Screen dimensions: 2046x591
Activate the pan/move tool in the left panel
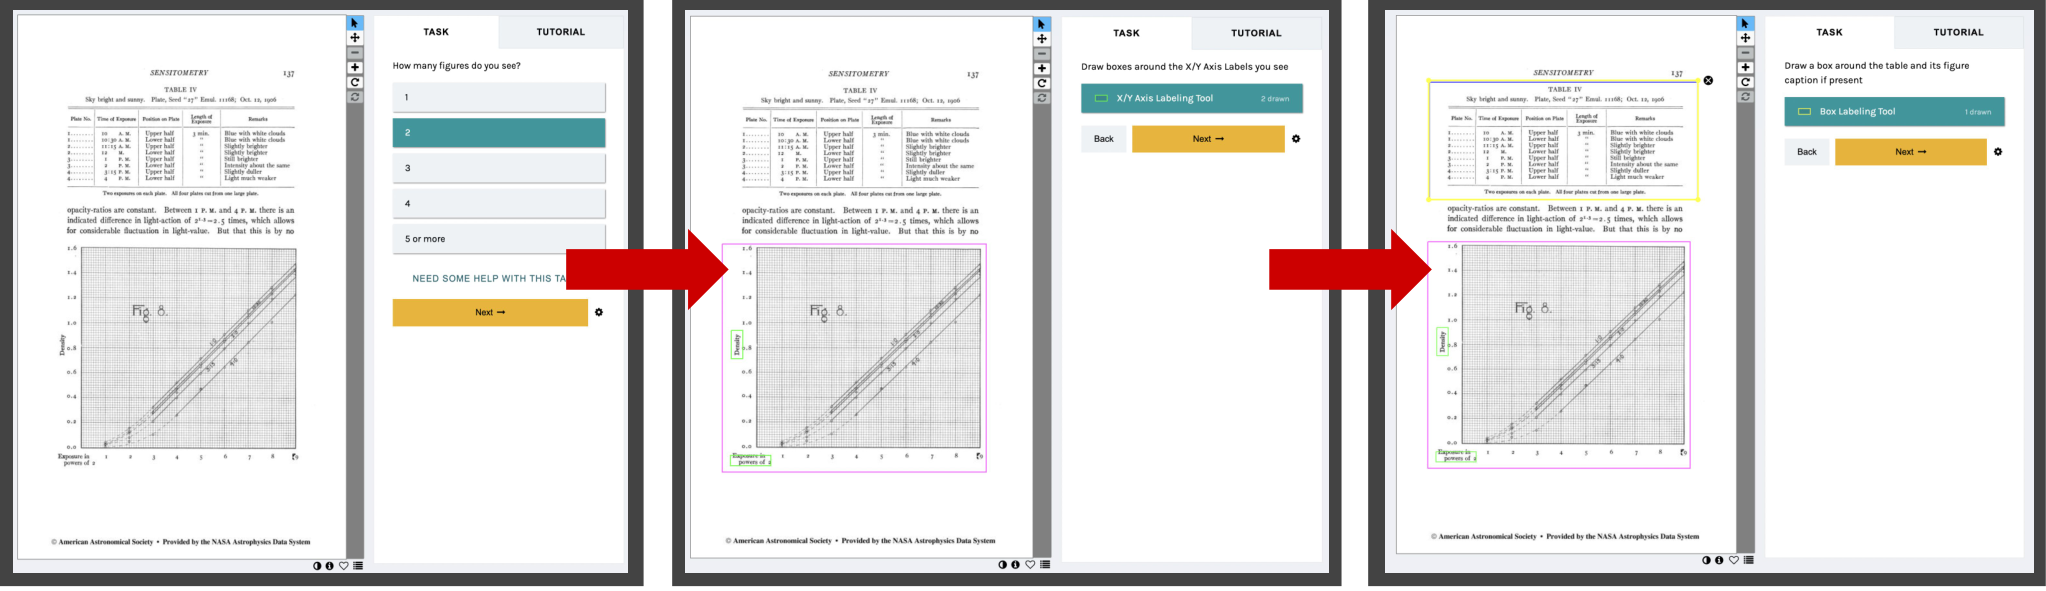coord(354,38)
